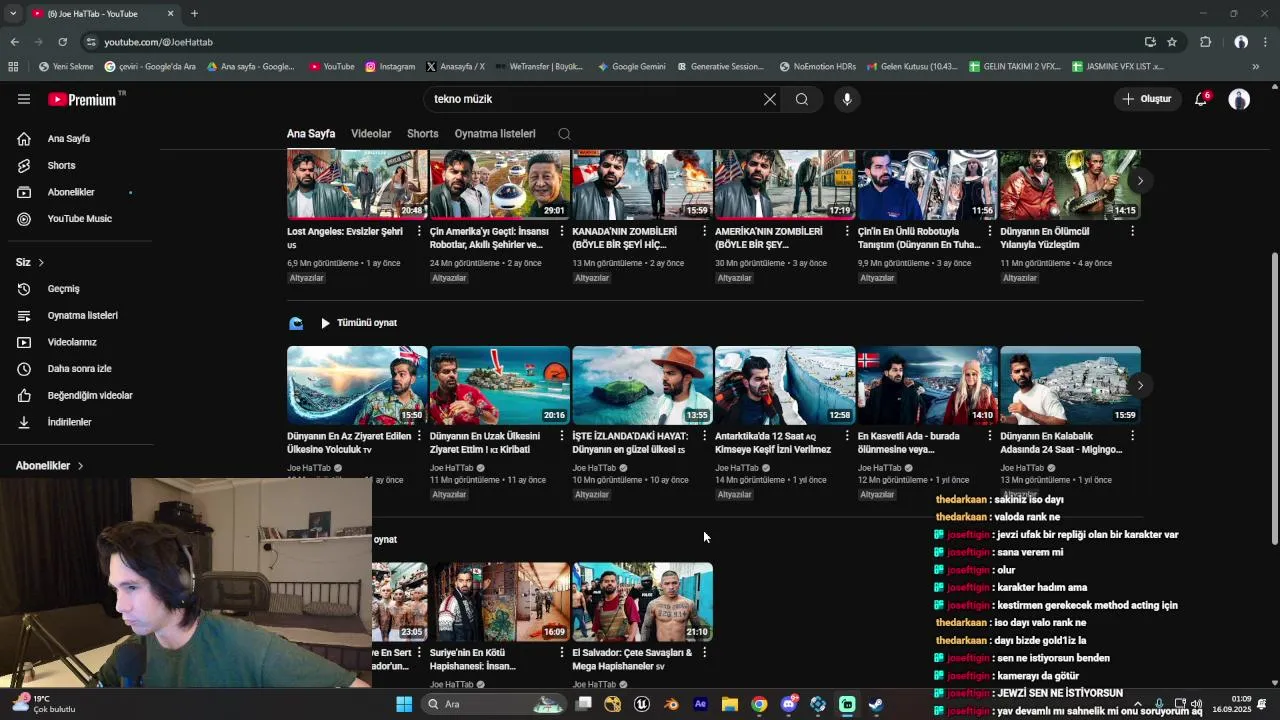Open After Effects from the taskbar

click(700, 704)
